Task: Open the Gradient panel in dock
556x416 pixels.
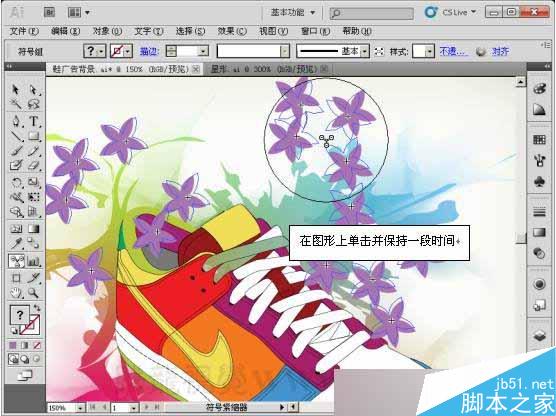Action: pyautogui.click(x=539, y=233)
